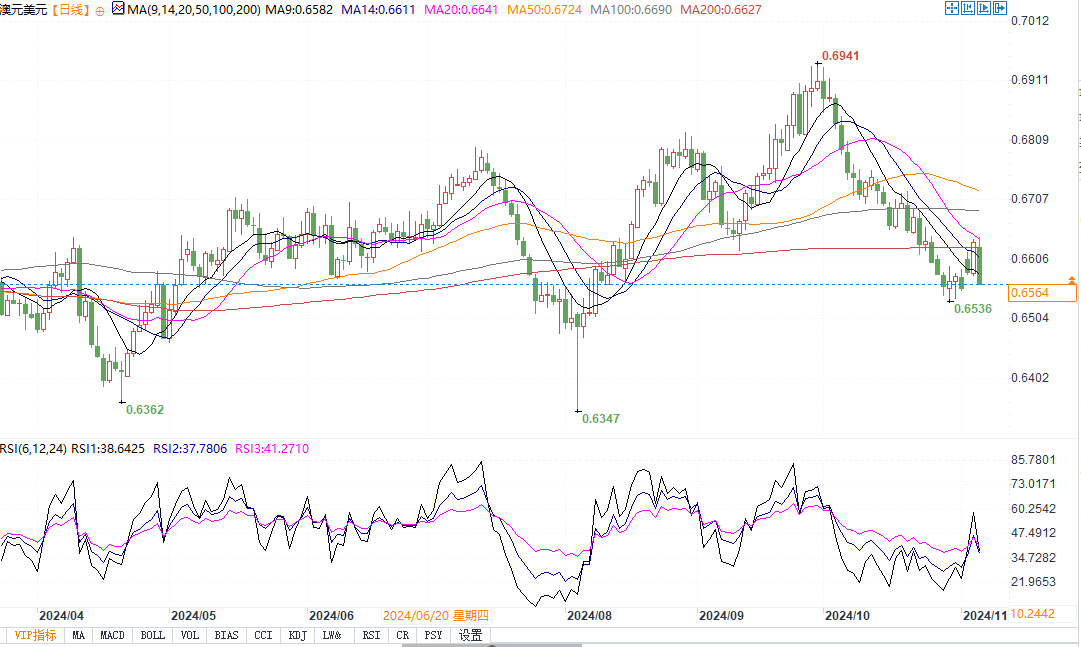Click the orange price alert marker above 0.6564
The image size is (1081, 647).
(1072, 279)
